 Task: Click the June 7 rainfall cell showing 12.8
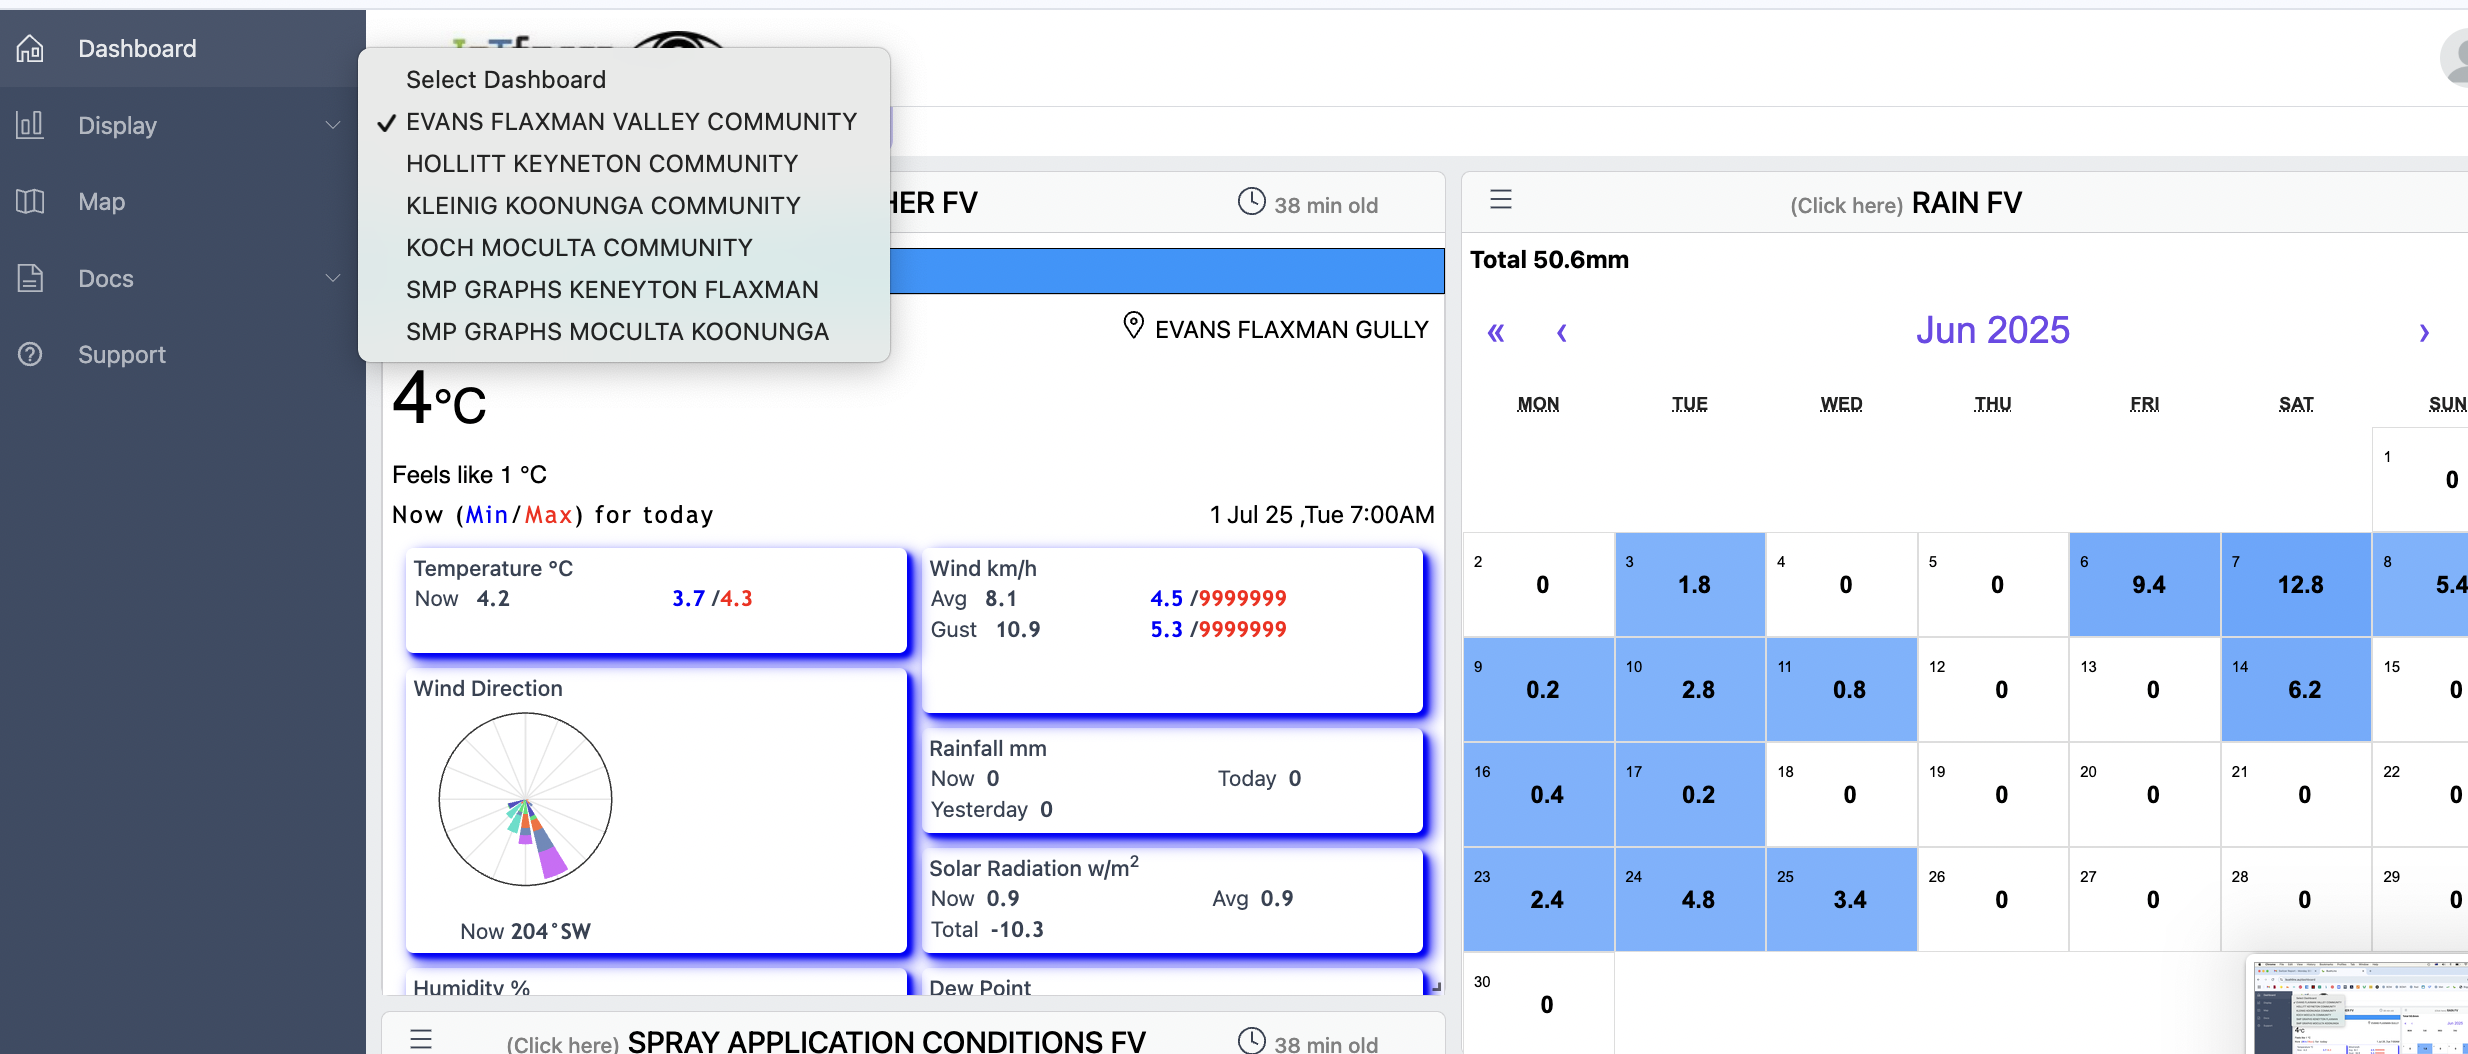2296,584
